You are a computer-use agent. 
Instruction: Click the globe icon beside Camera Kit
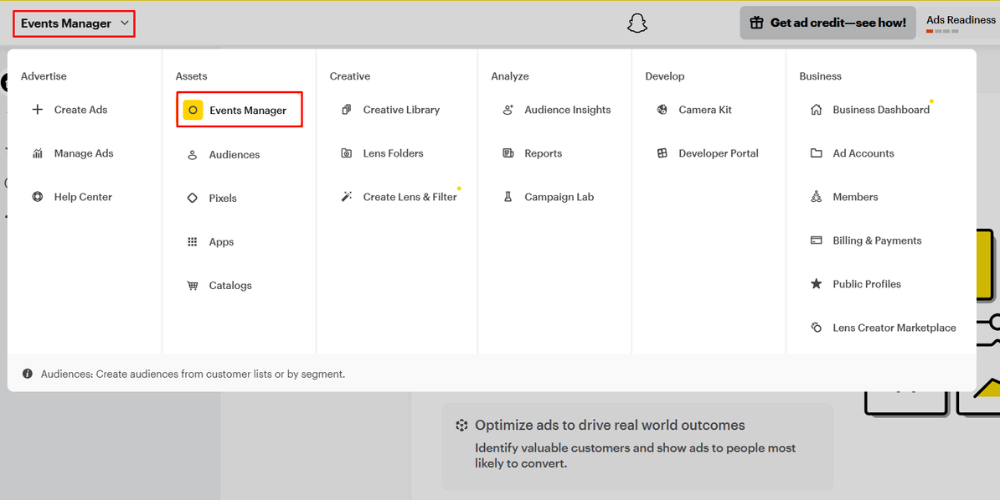(x=662, y=110)
